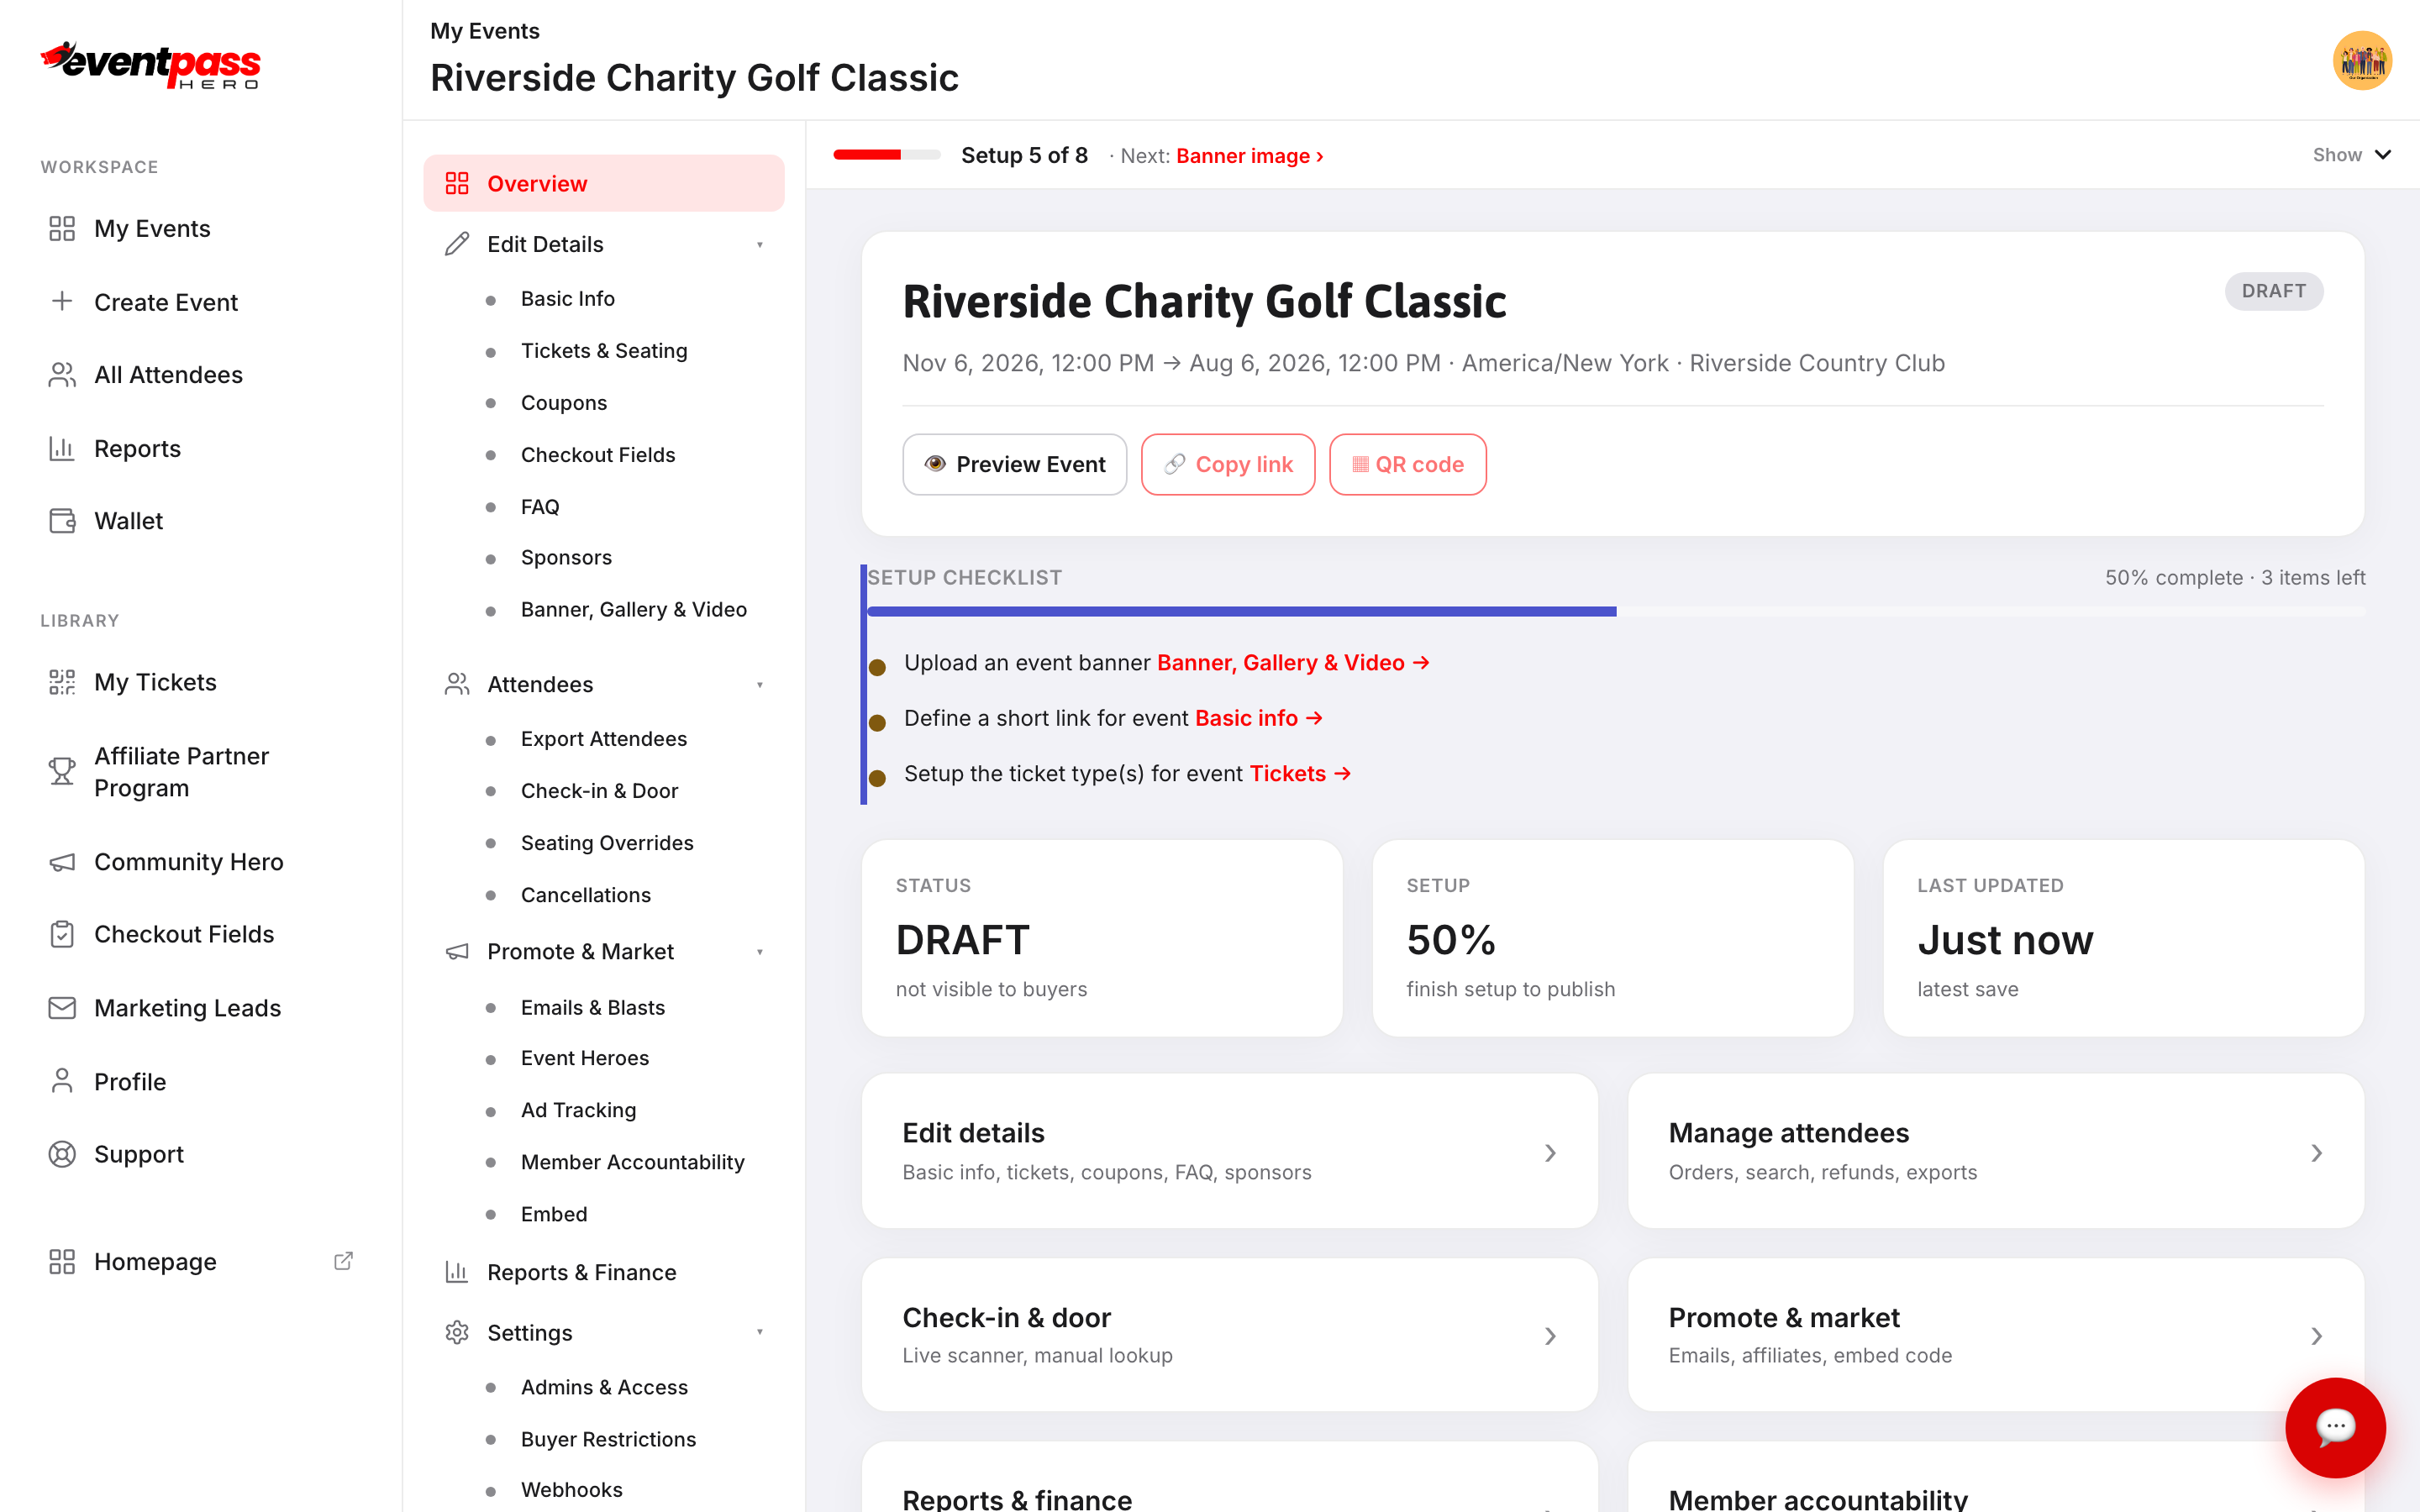Viewport: 2420px width, 1512px height.
Task: Click the Copy link button
Action: pyautogui.click(x=1228, y=464)
